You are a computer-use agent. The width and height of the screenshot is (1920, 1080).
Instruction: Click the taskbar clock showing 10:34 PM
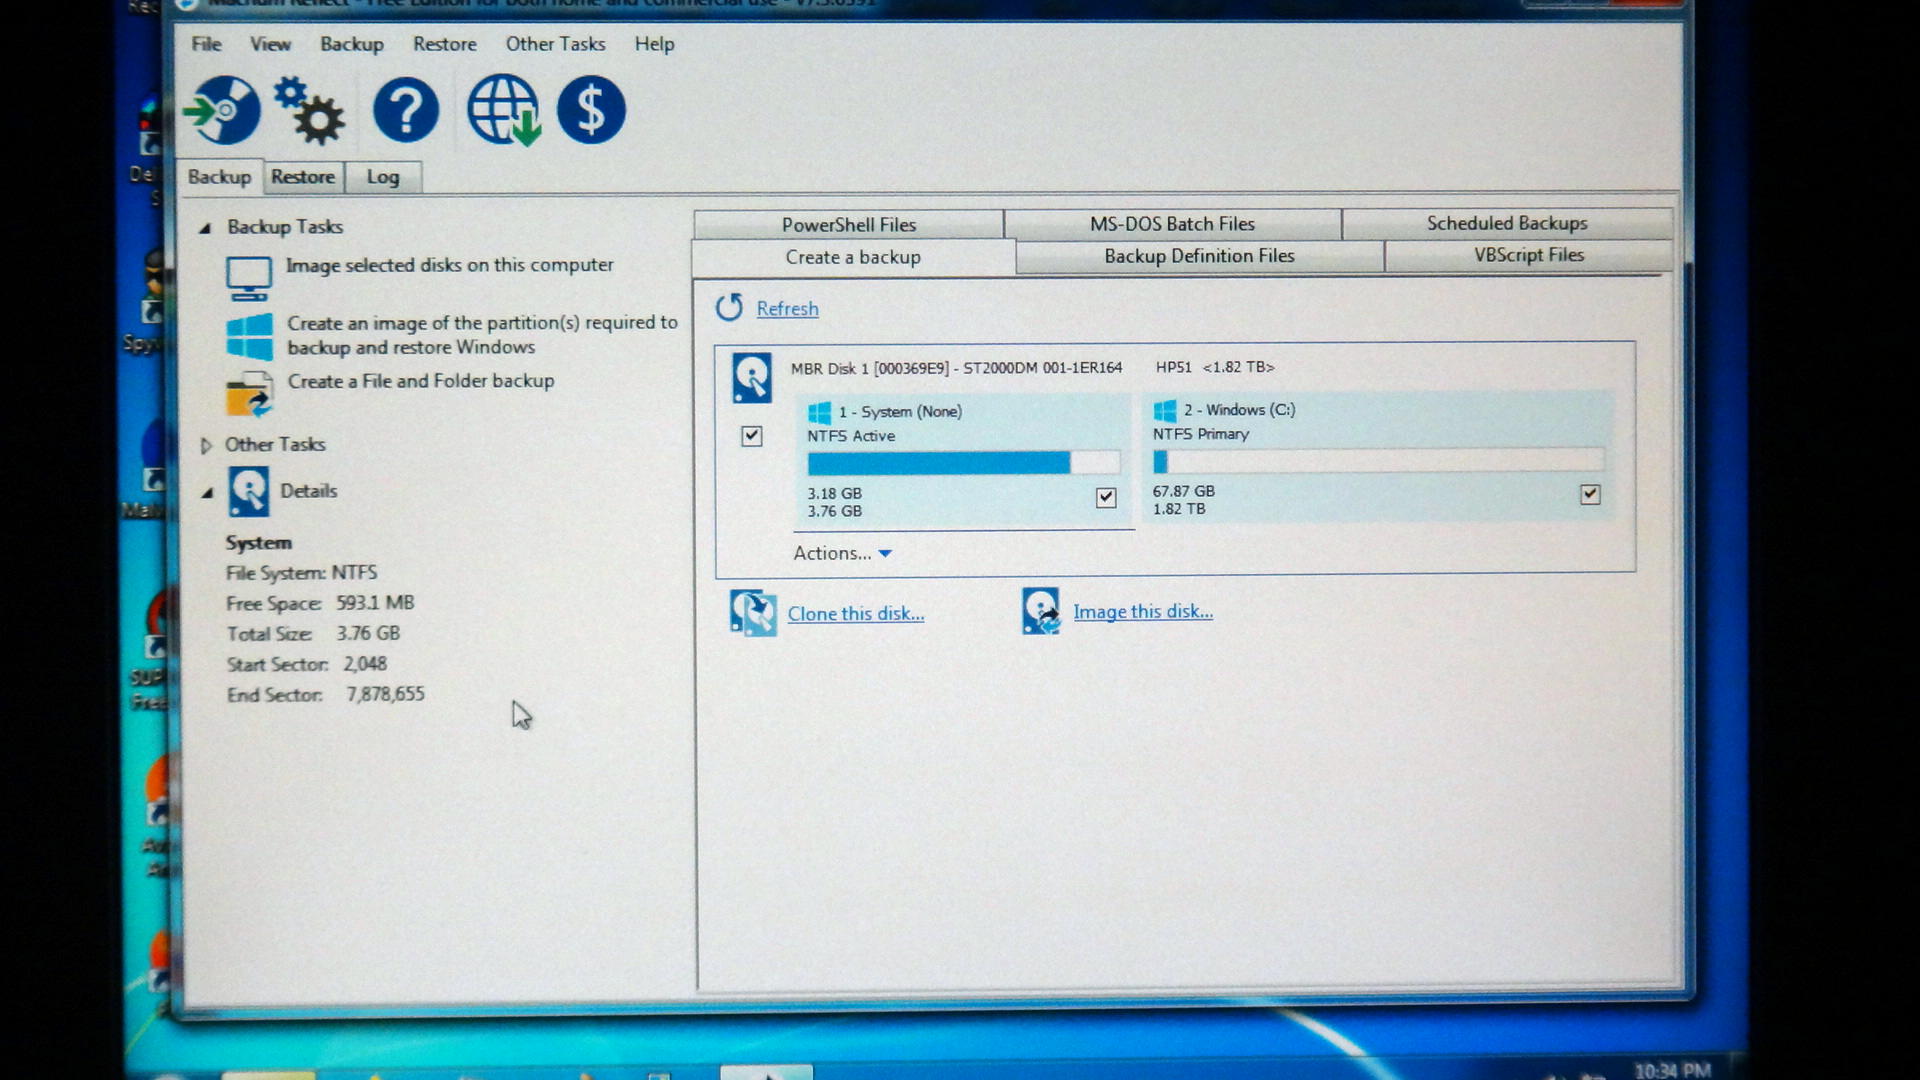click(1672, 1070)
